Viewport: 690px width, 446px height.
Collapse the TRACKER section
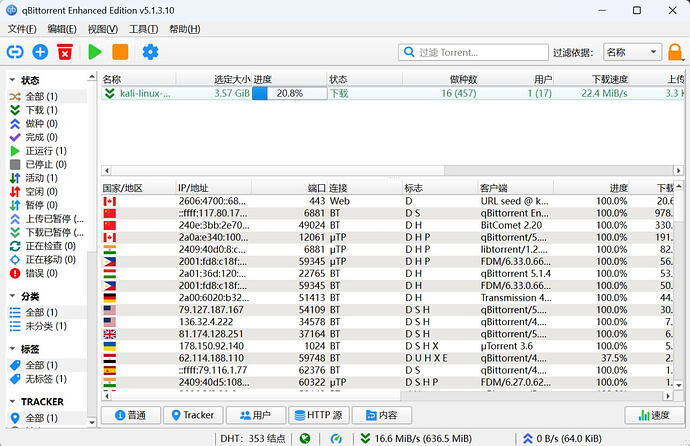[x=12, y=402]
